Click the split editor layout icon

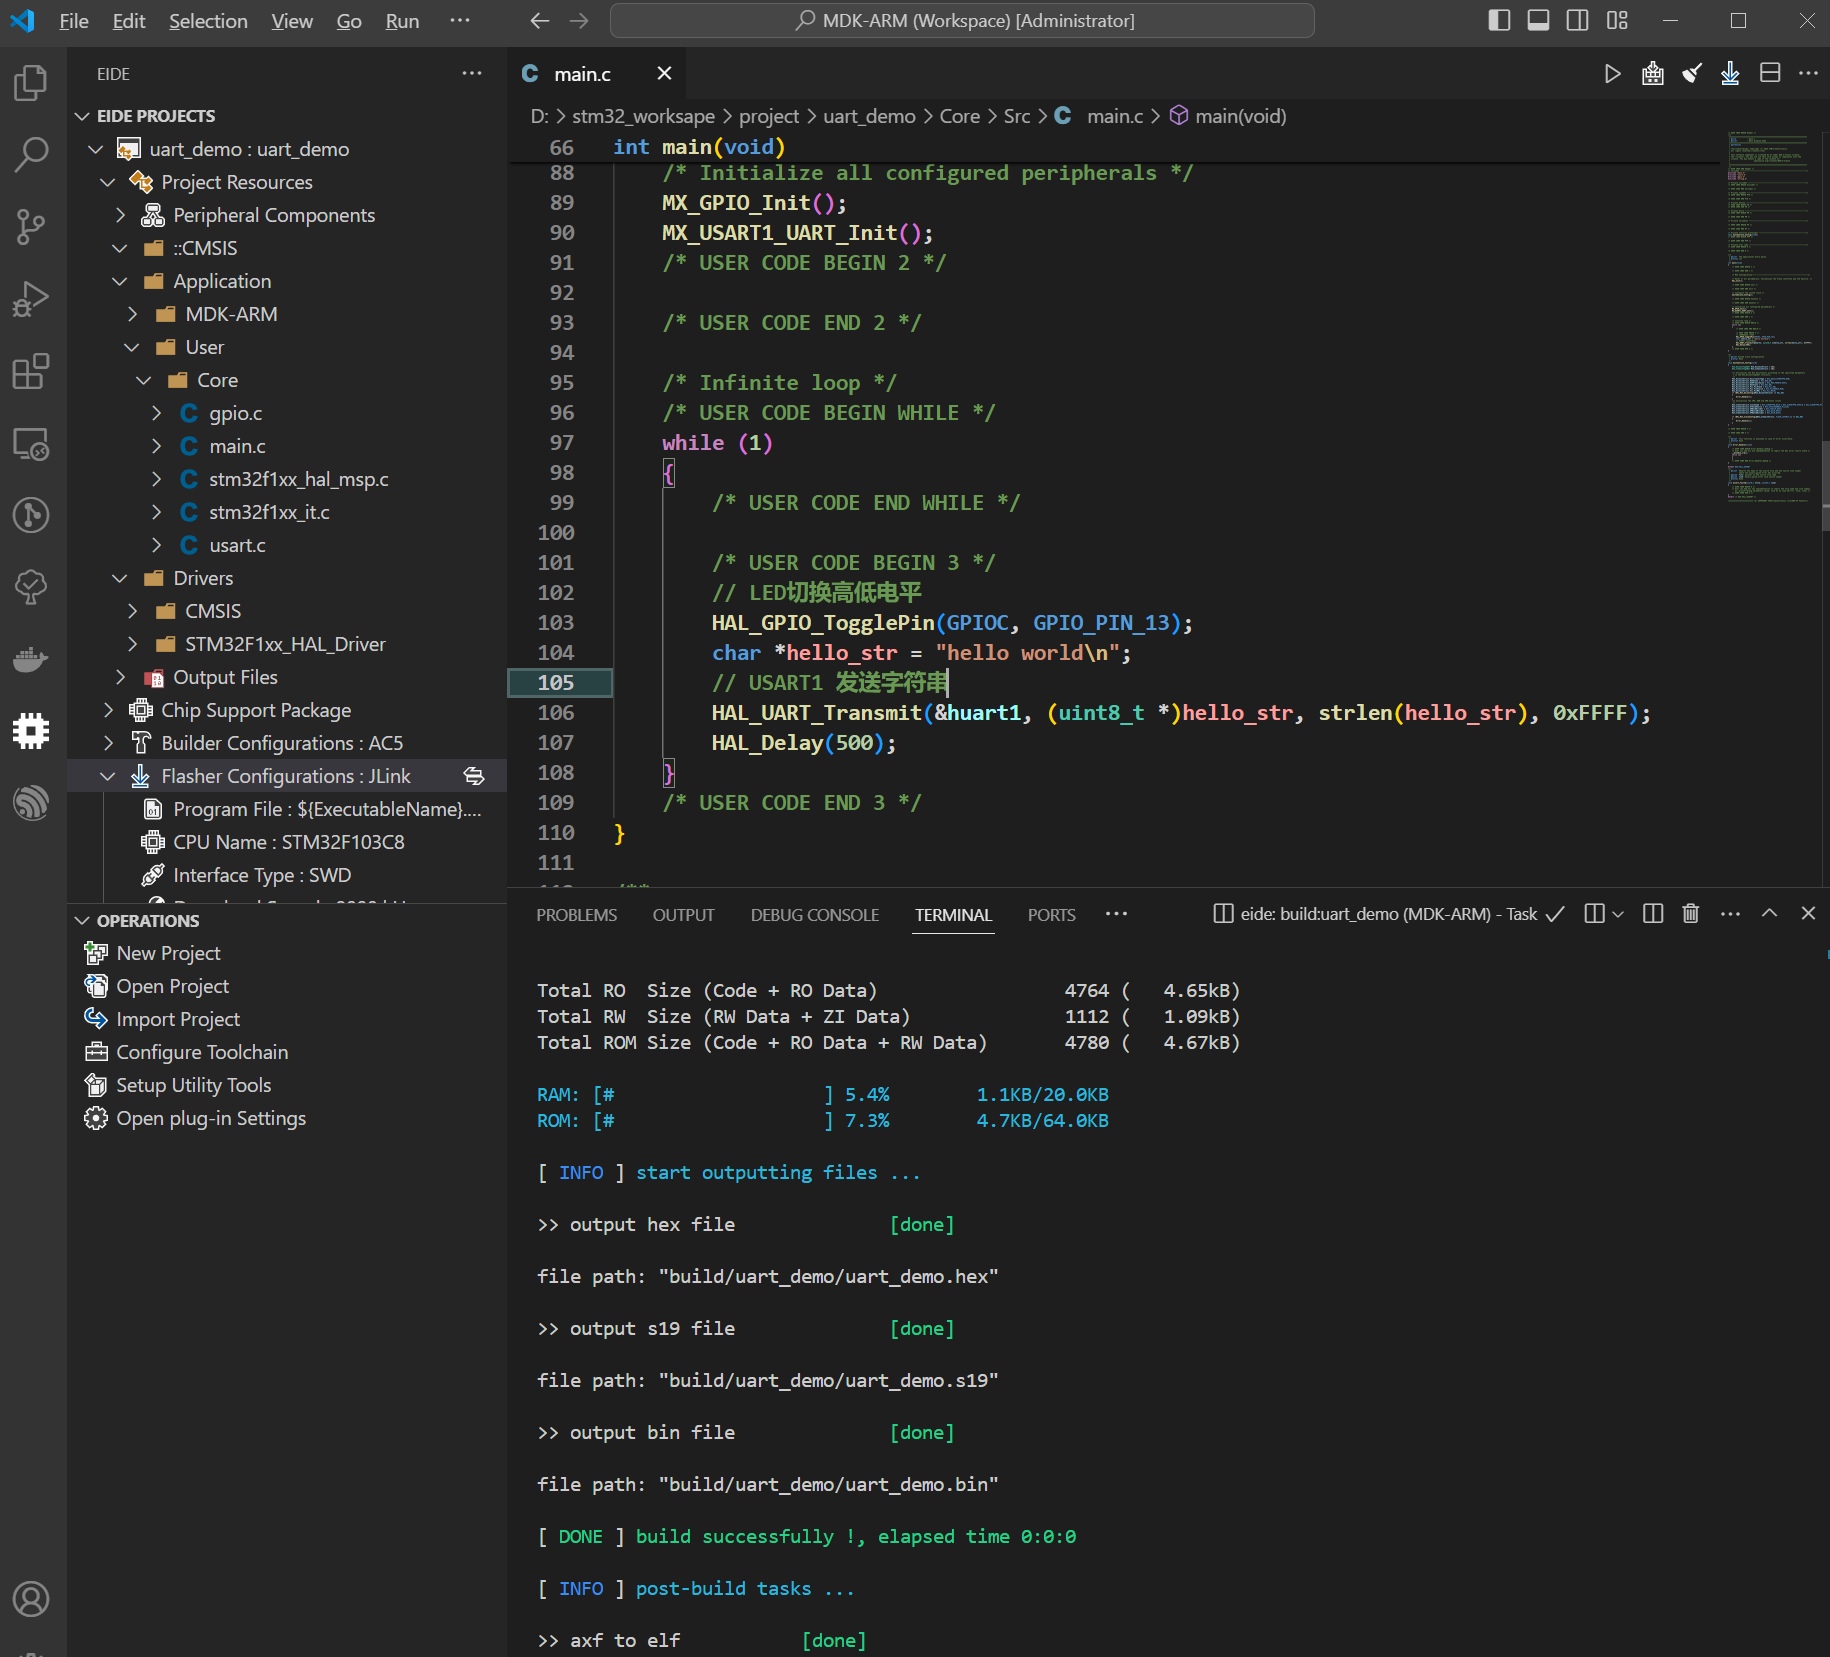click(x=1770, y=74)
